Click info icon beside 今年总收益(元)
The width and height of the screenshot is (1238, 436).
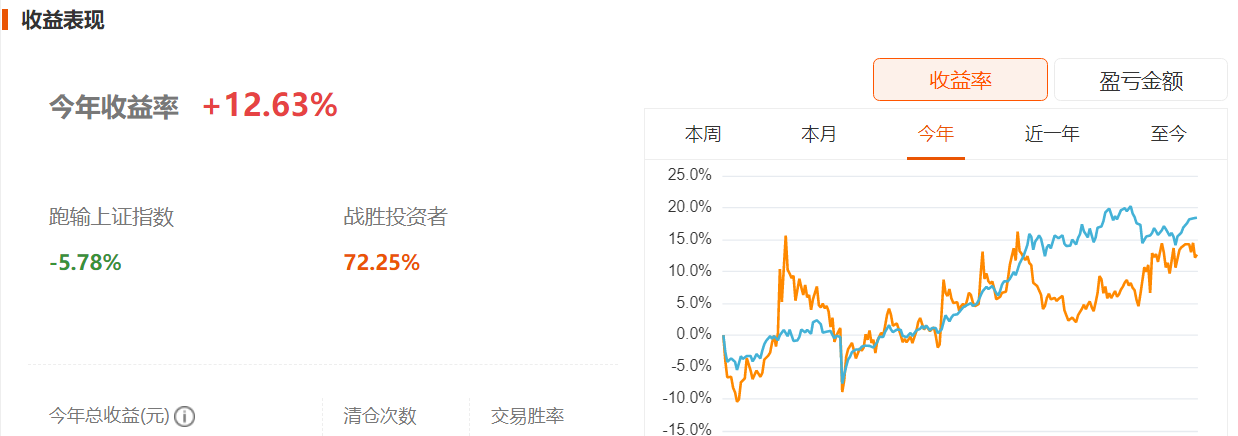tap(185, 417)
